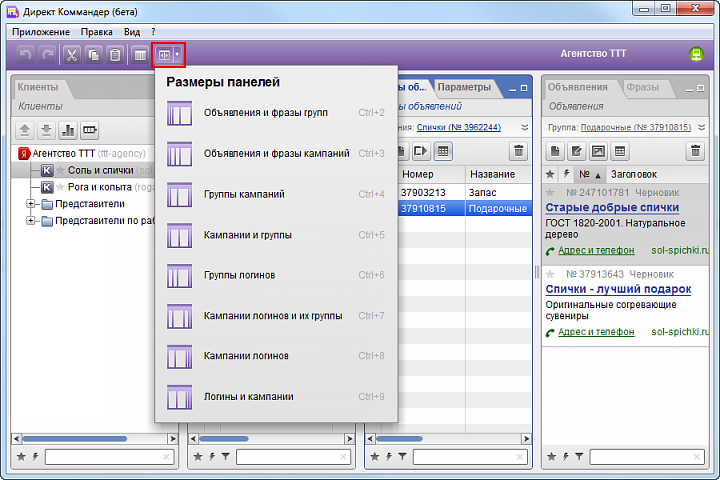Choose layout Кампании логинов
The width and height of the screenshot is (720, 480).
click(x=276, y=356)
